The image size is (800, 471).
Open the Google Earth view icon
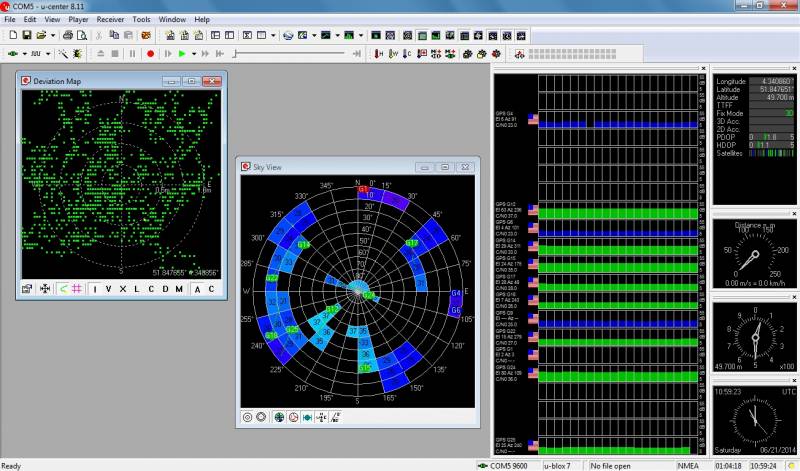[288, 35]
